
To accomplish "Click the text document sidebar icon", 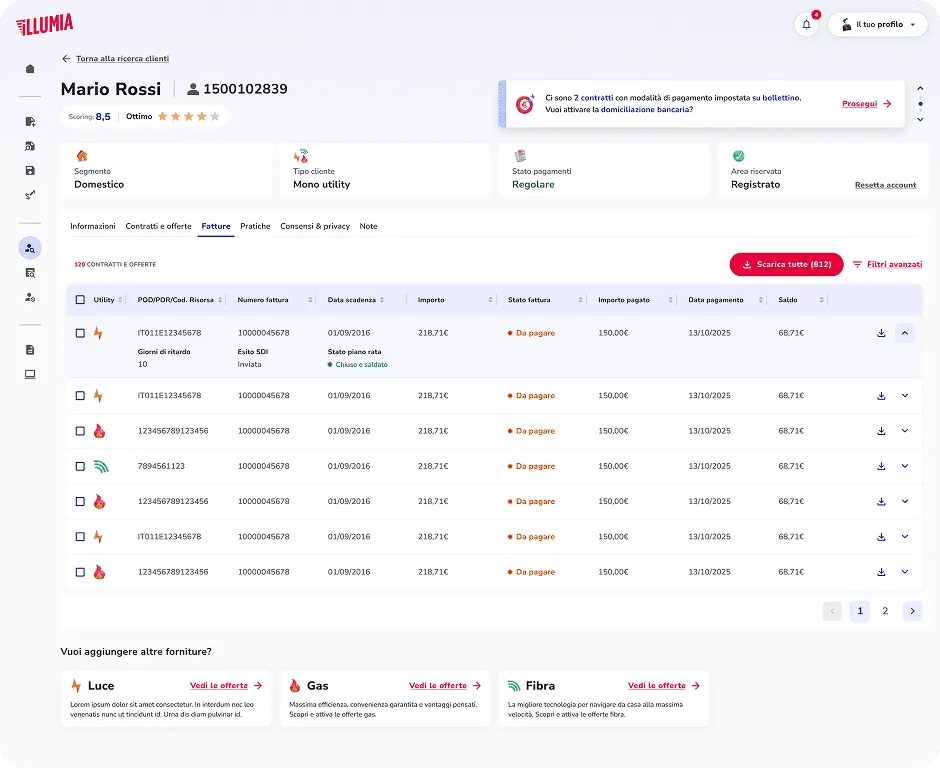I will coord(30,350).
